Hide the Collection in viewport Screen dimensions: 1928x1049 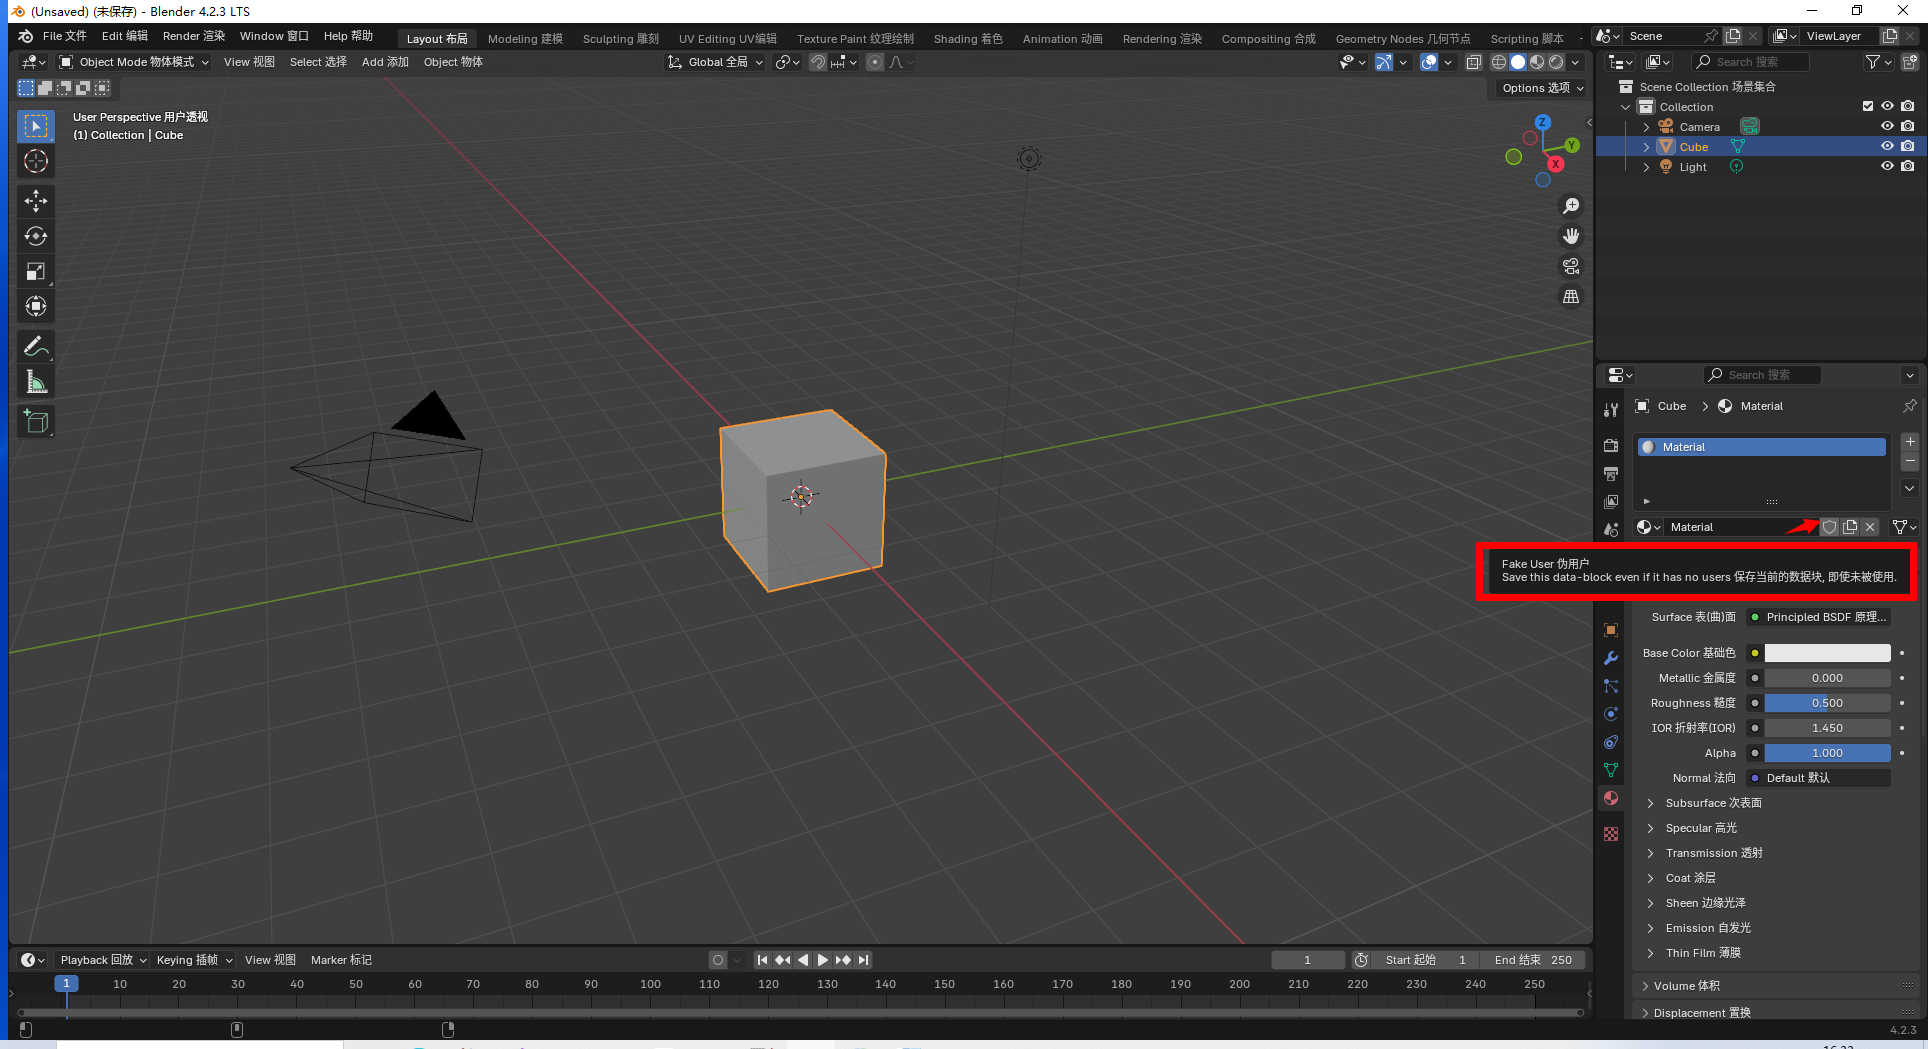(1887, 106)
